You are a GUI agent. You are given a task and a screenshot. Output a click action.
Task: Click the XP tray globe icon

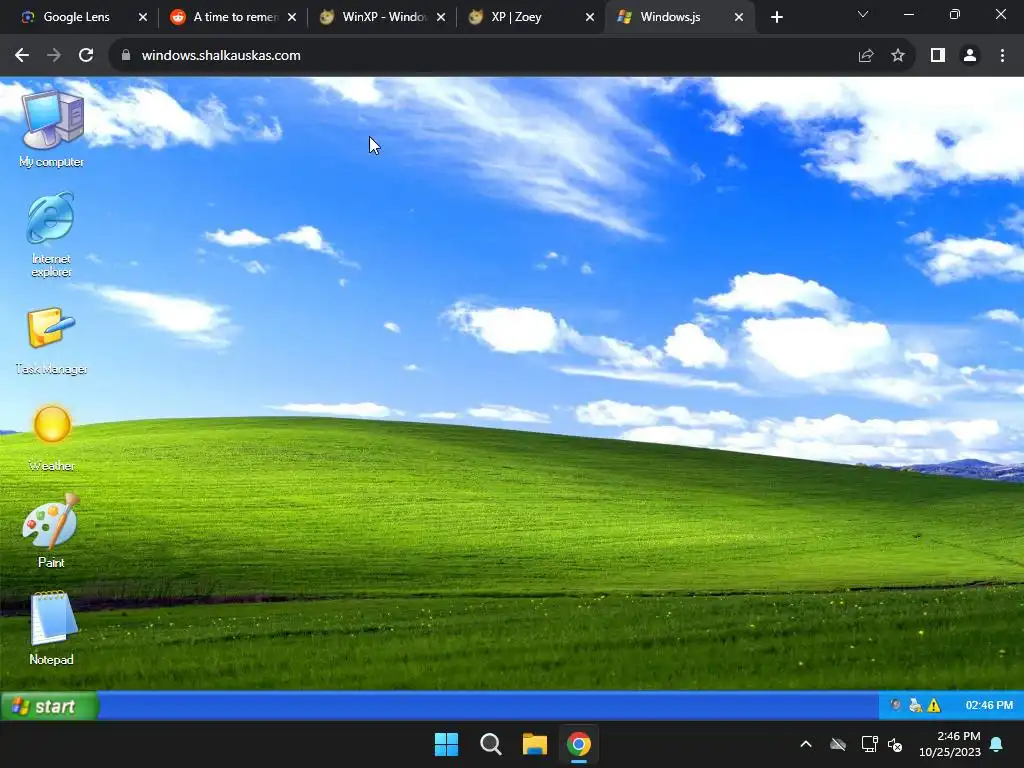(896, 705)
